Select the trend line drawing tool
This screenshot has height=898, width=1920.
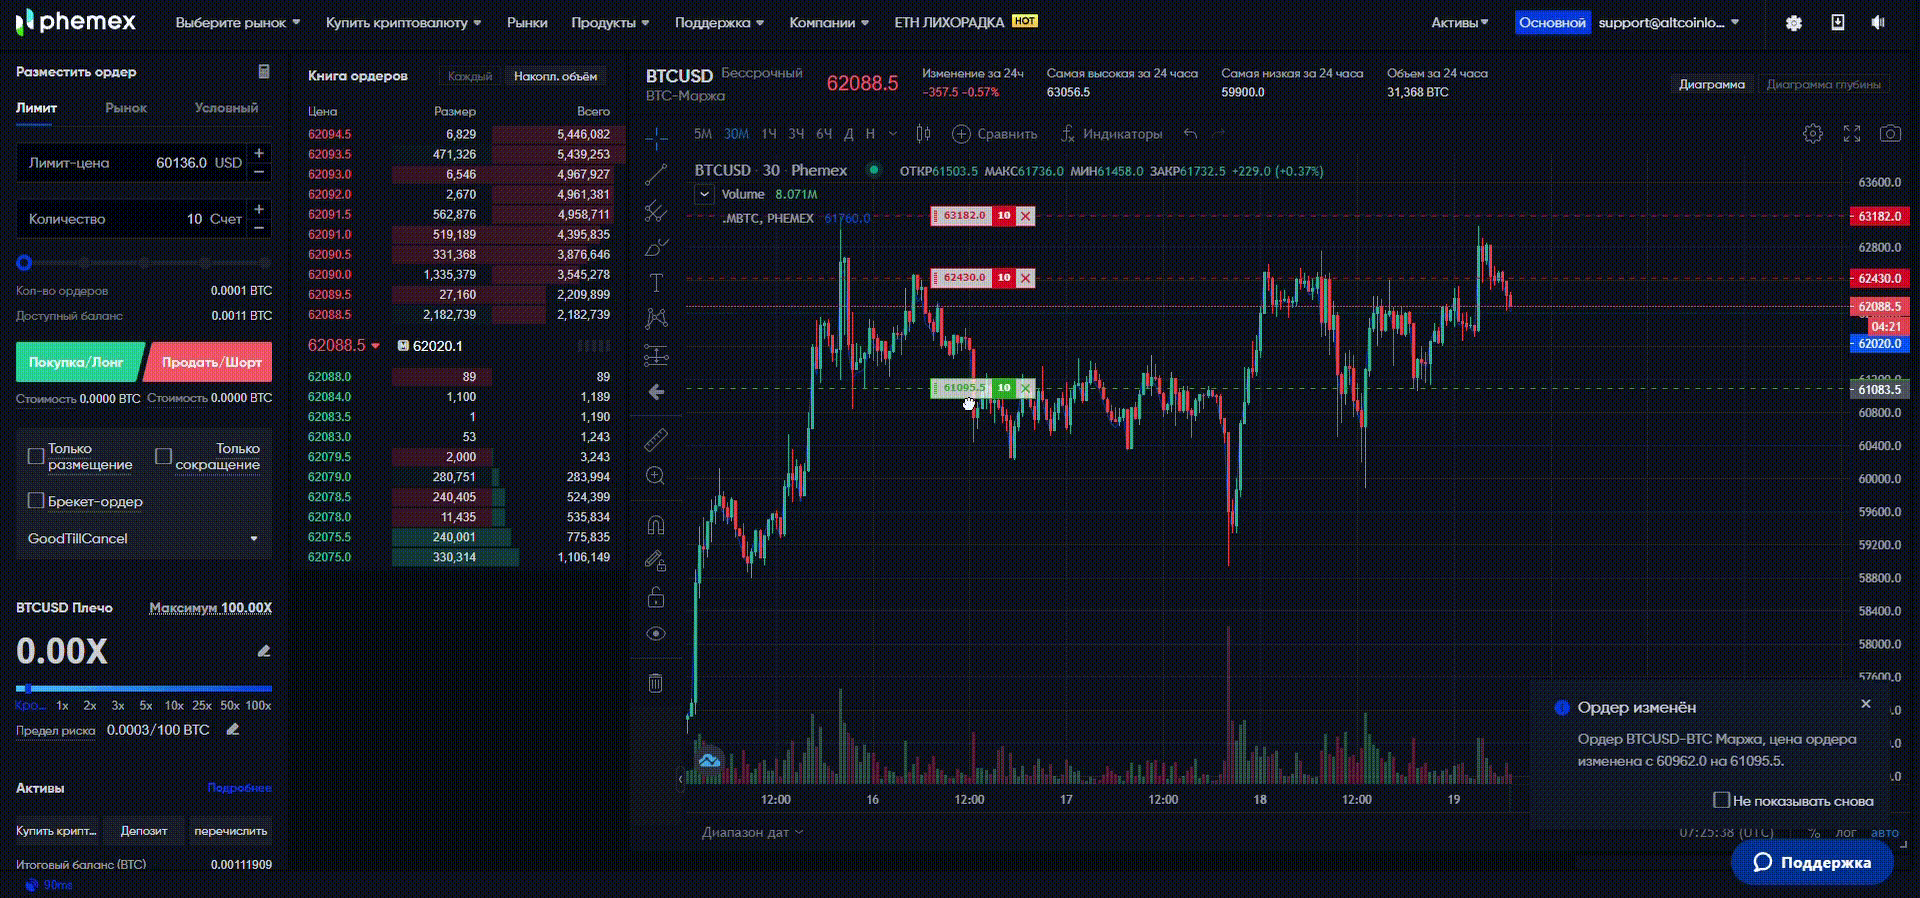(656, 174)
